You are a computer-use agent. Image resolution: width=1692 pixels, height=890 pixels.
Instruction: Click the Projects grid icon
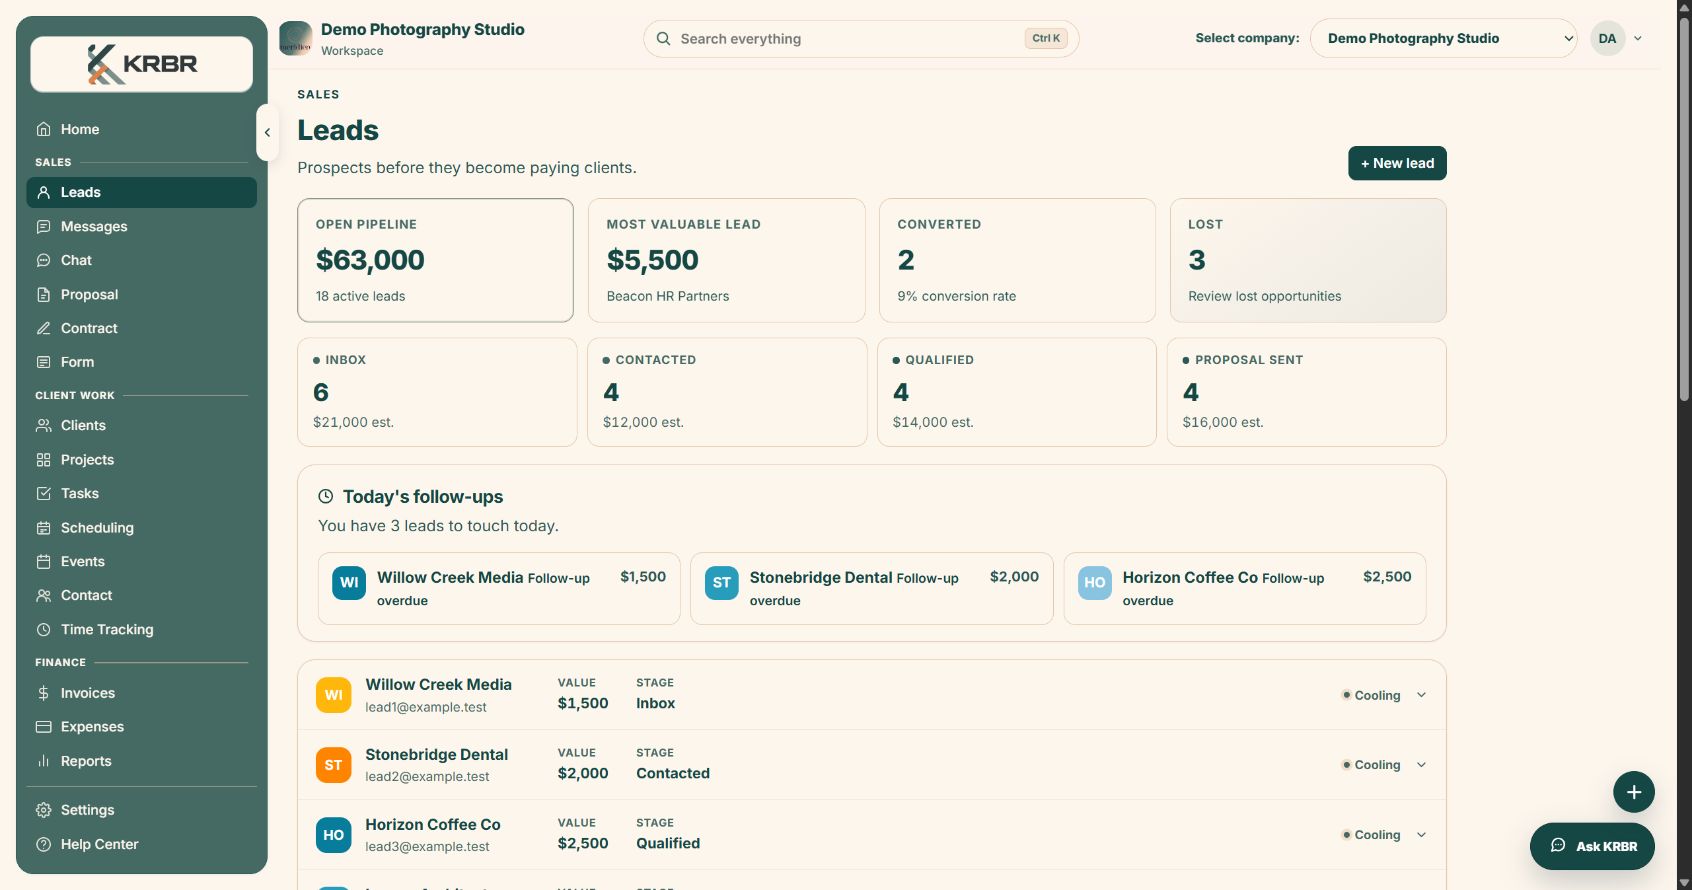43,460
